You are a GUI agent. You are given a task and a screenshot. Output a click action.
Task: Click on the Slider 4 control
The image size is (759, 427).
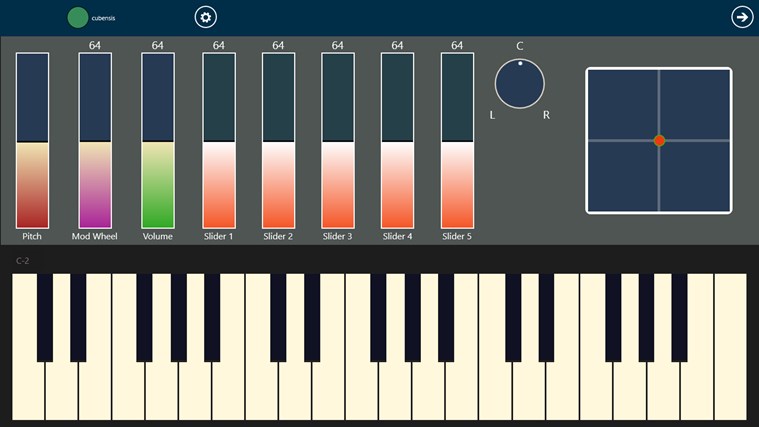(x=397, y=140)
